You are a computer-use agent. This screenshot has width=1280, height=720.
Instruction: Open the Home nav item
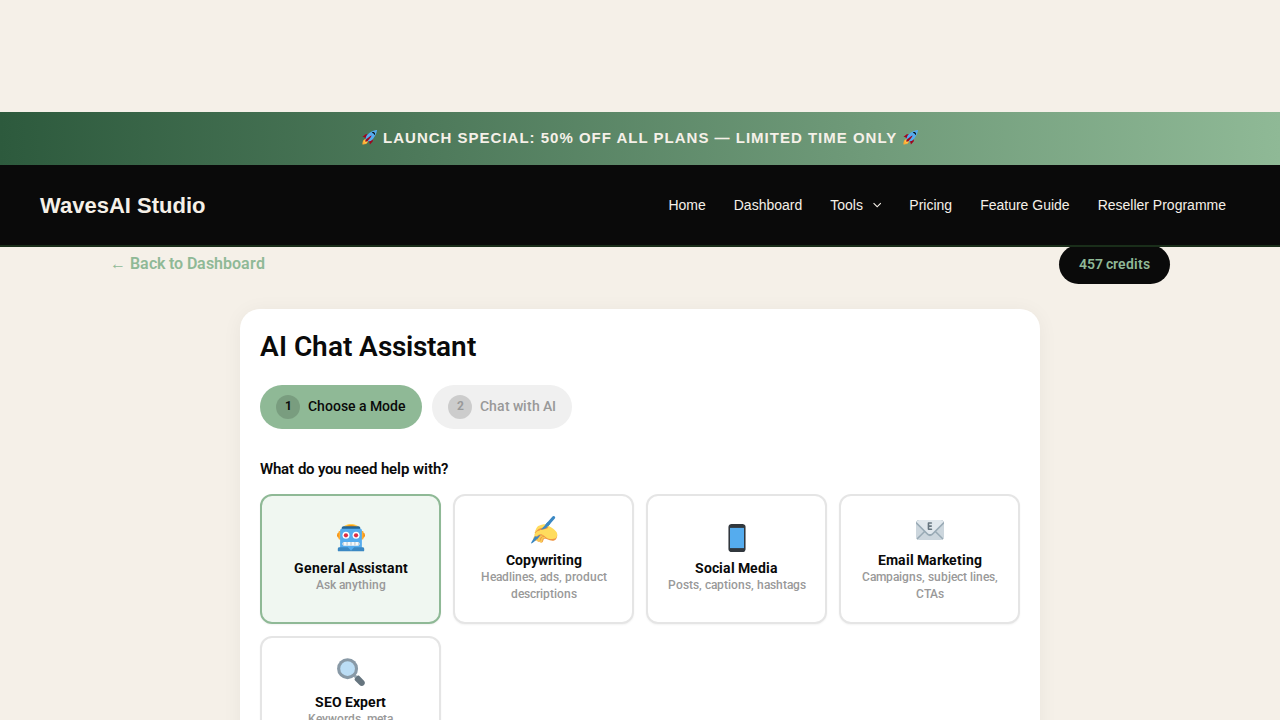(687, 205)
